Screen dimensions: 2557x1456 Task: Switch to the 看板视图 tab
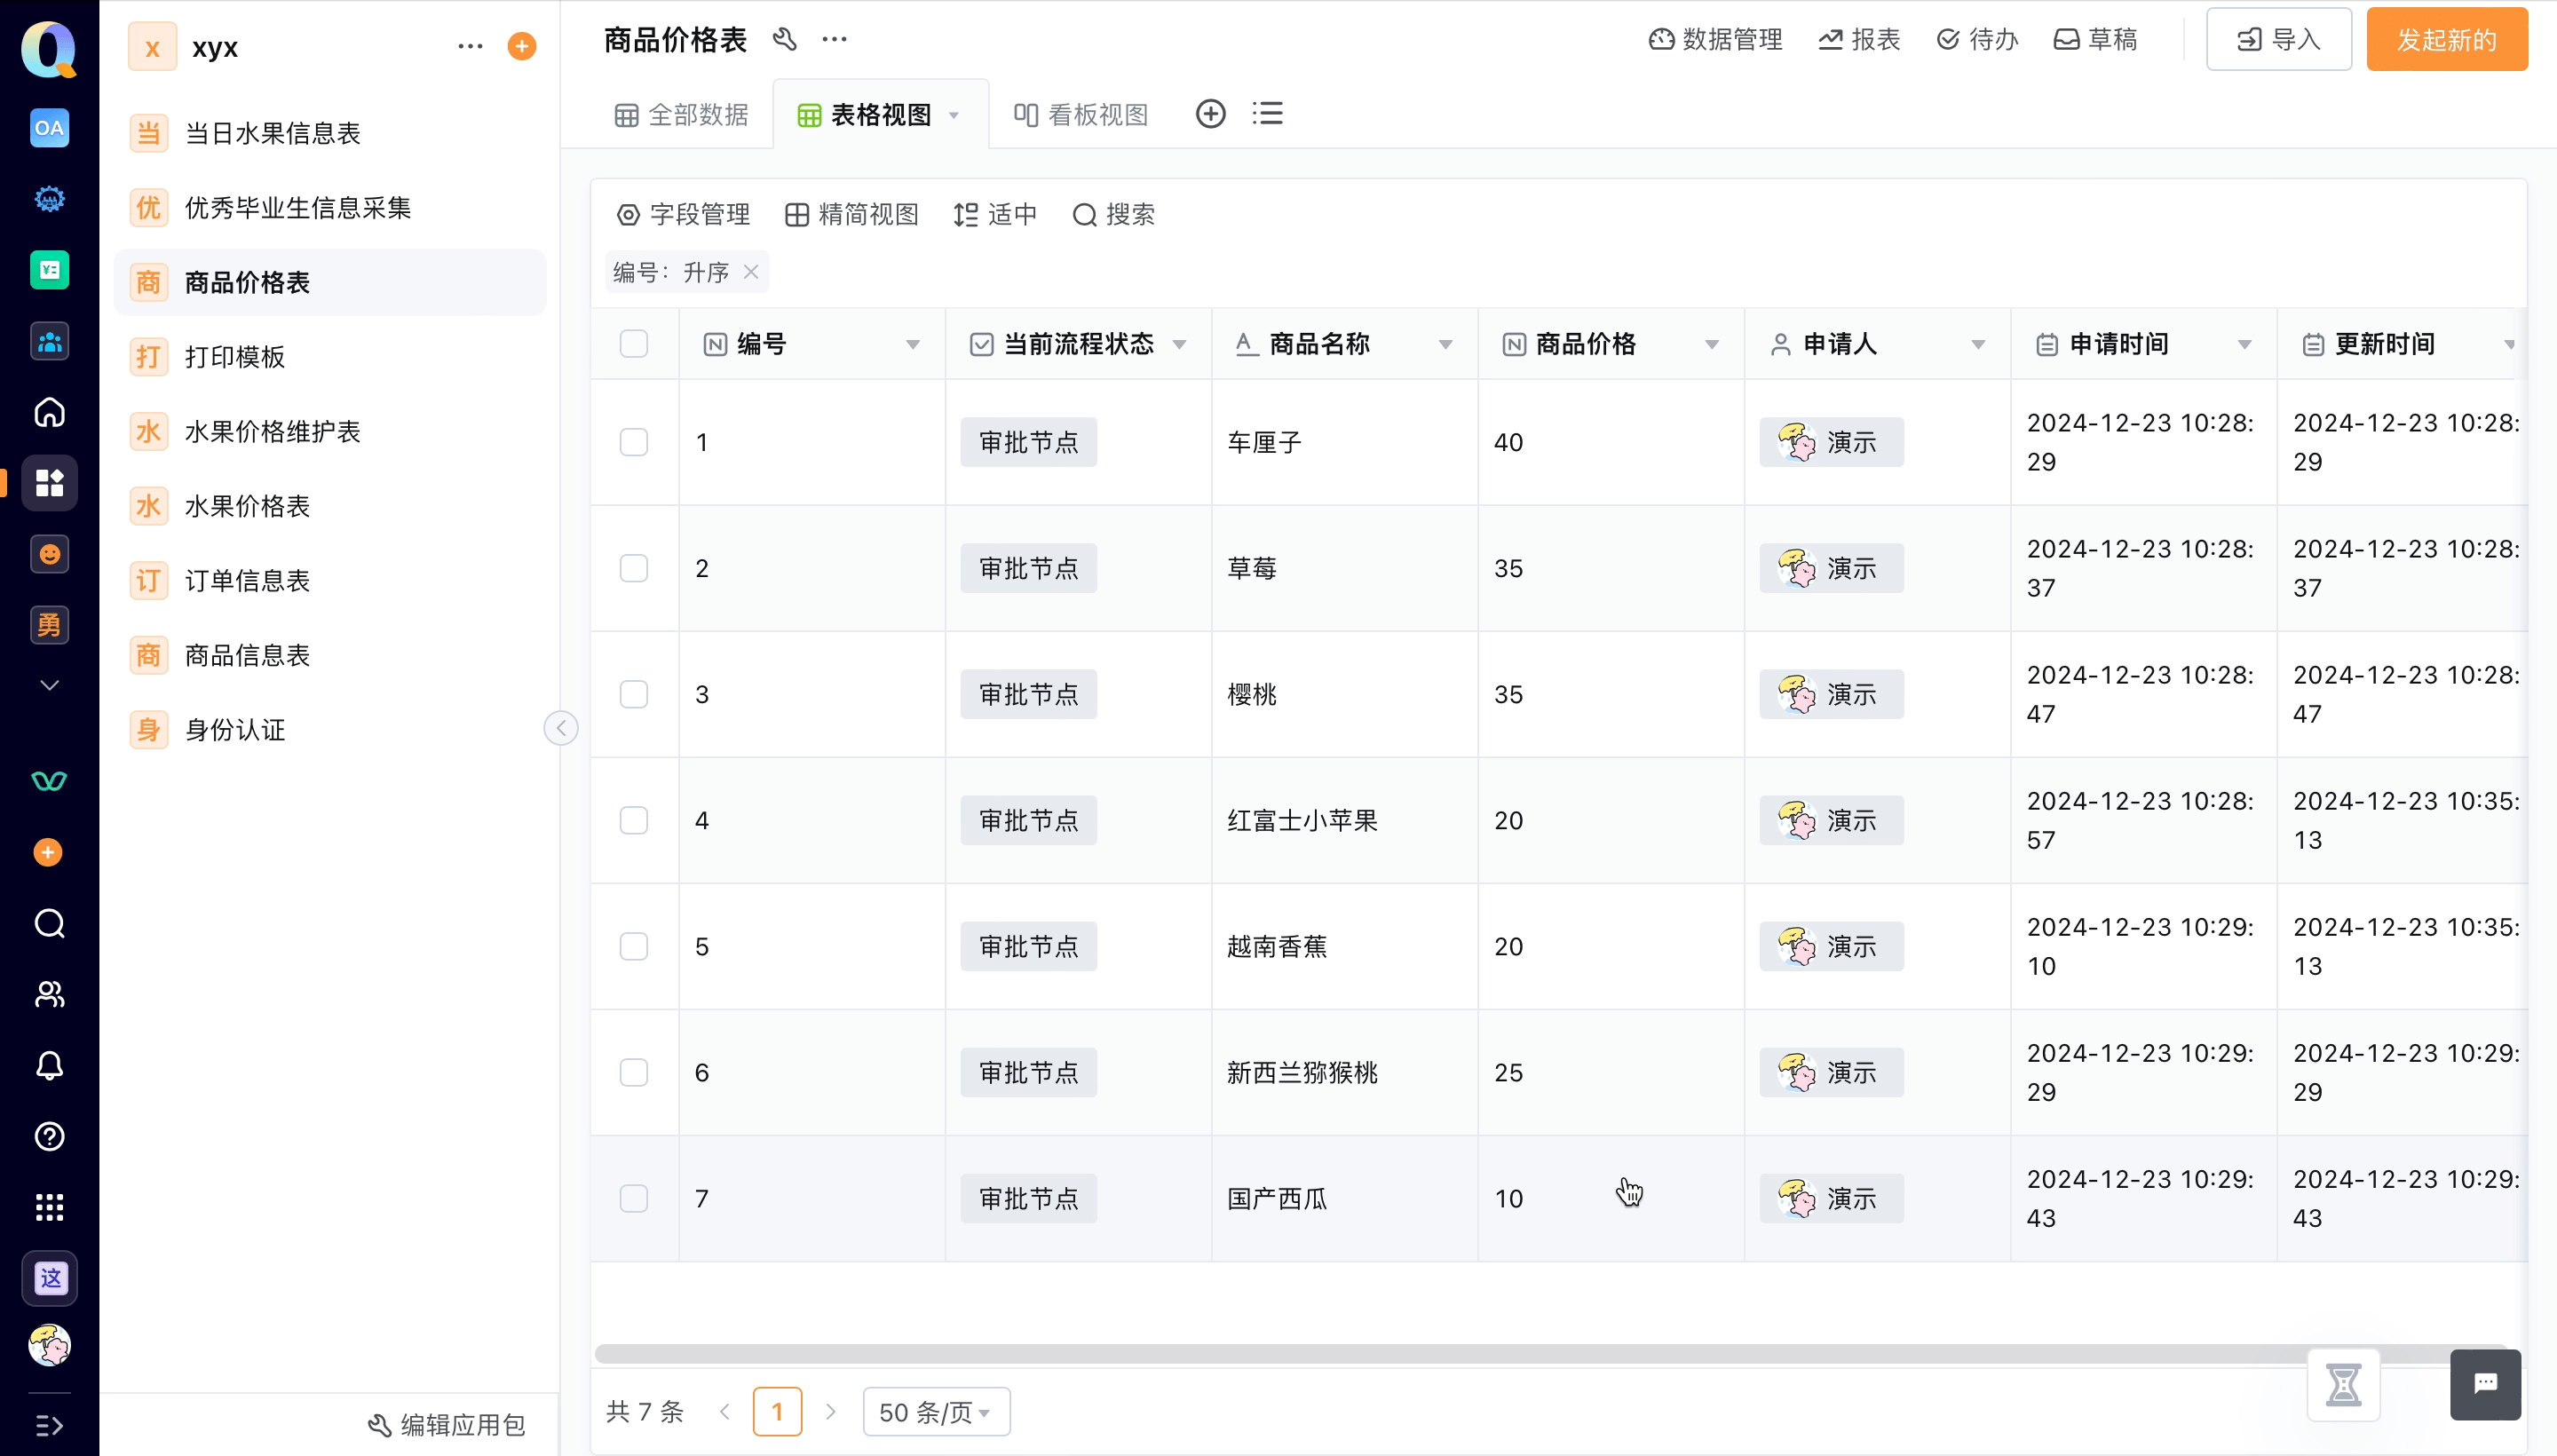(x=1081, y=115)
